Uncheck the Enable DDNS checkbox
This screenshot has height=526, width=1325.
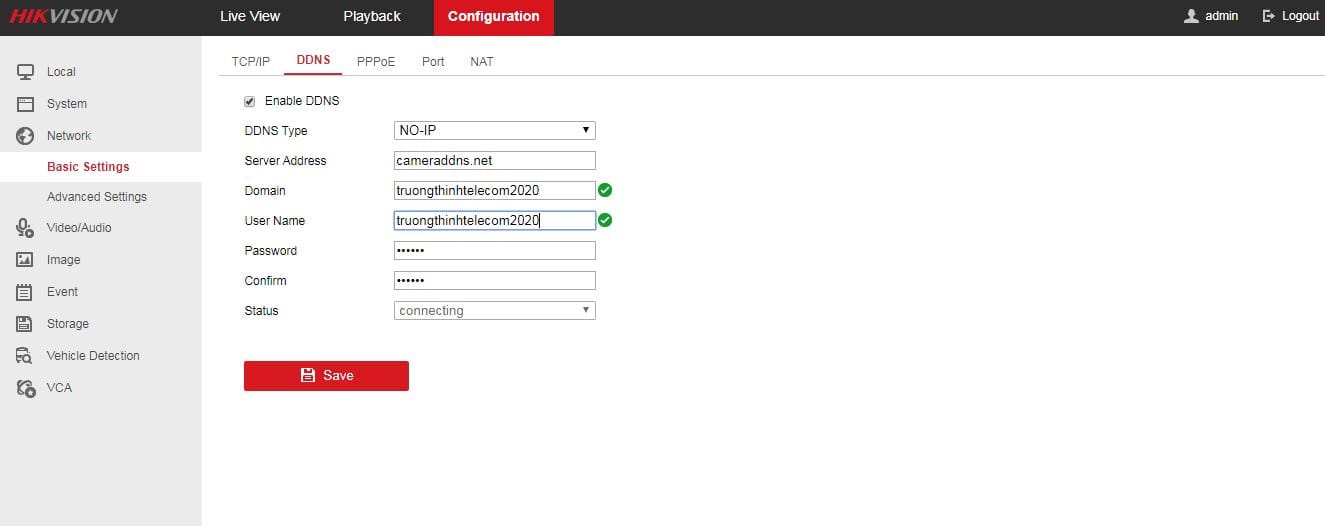[x=250, y=101]
